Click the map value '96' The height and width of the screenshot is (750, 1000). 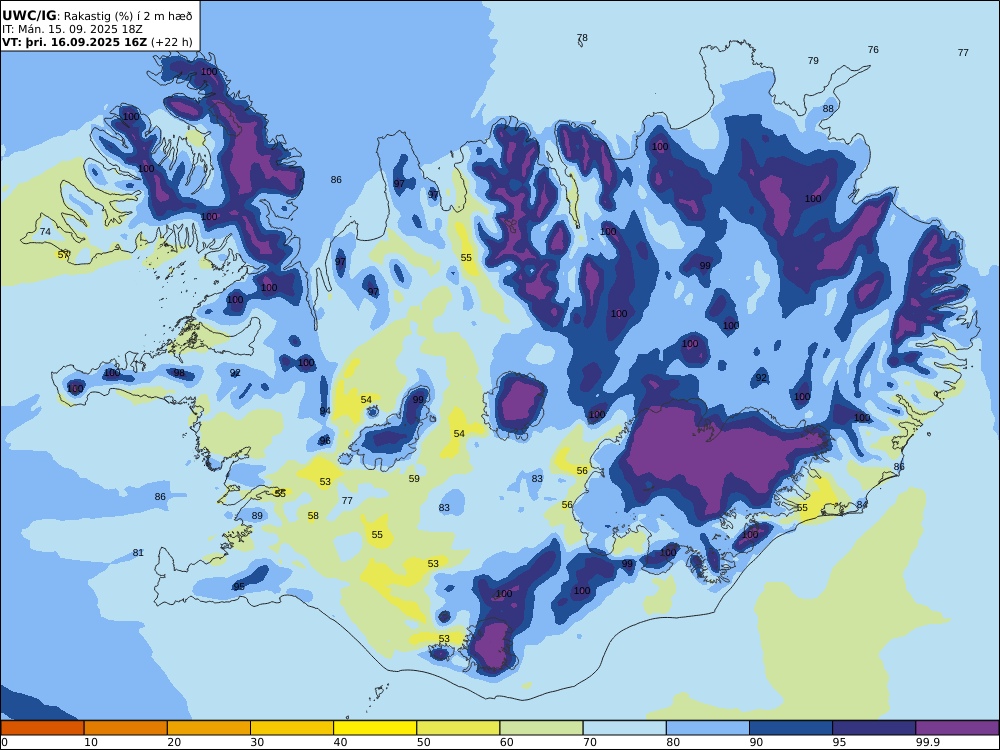tap(325, 441)
